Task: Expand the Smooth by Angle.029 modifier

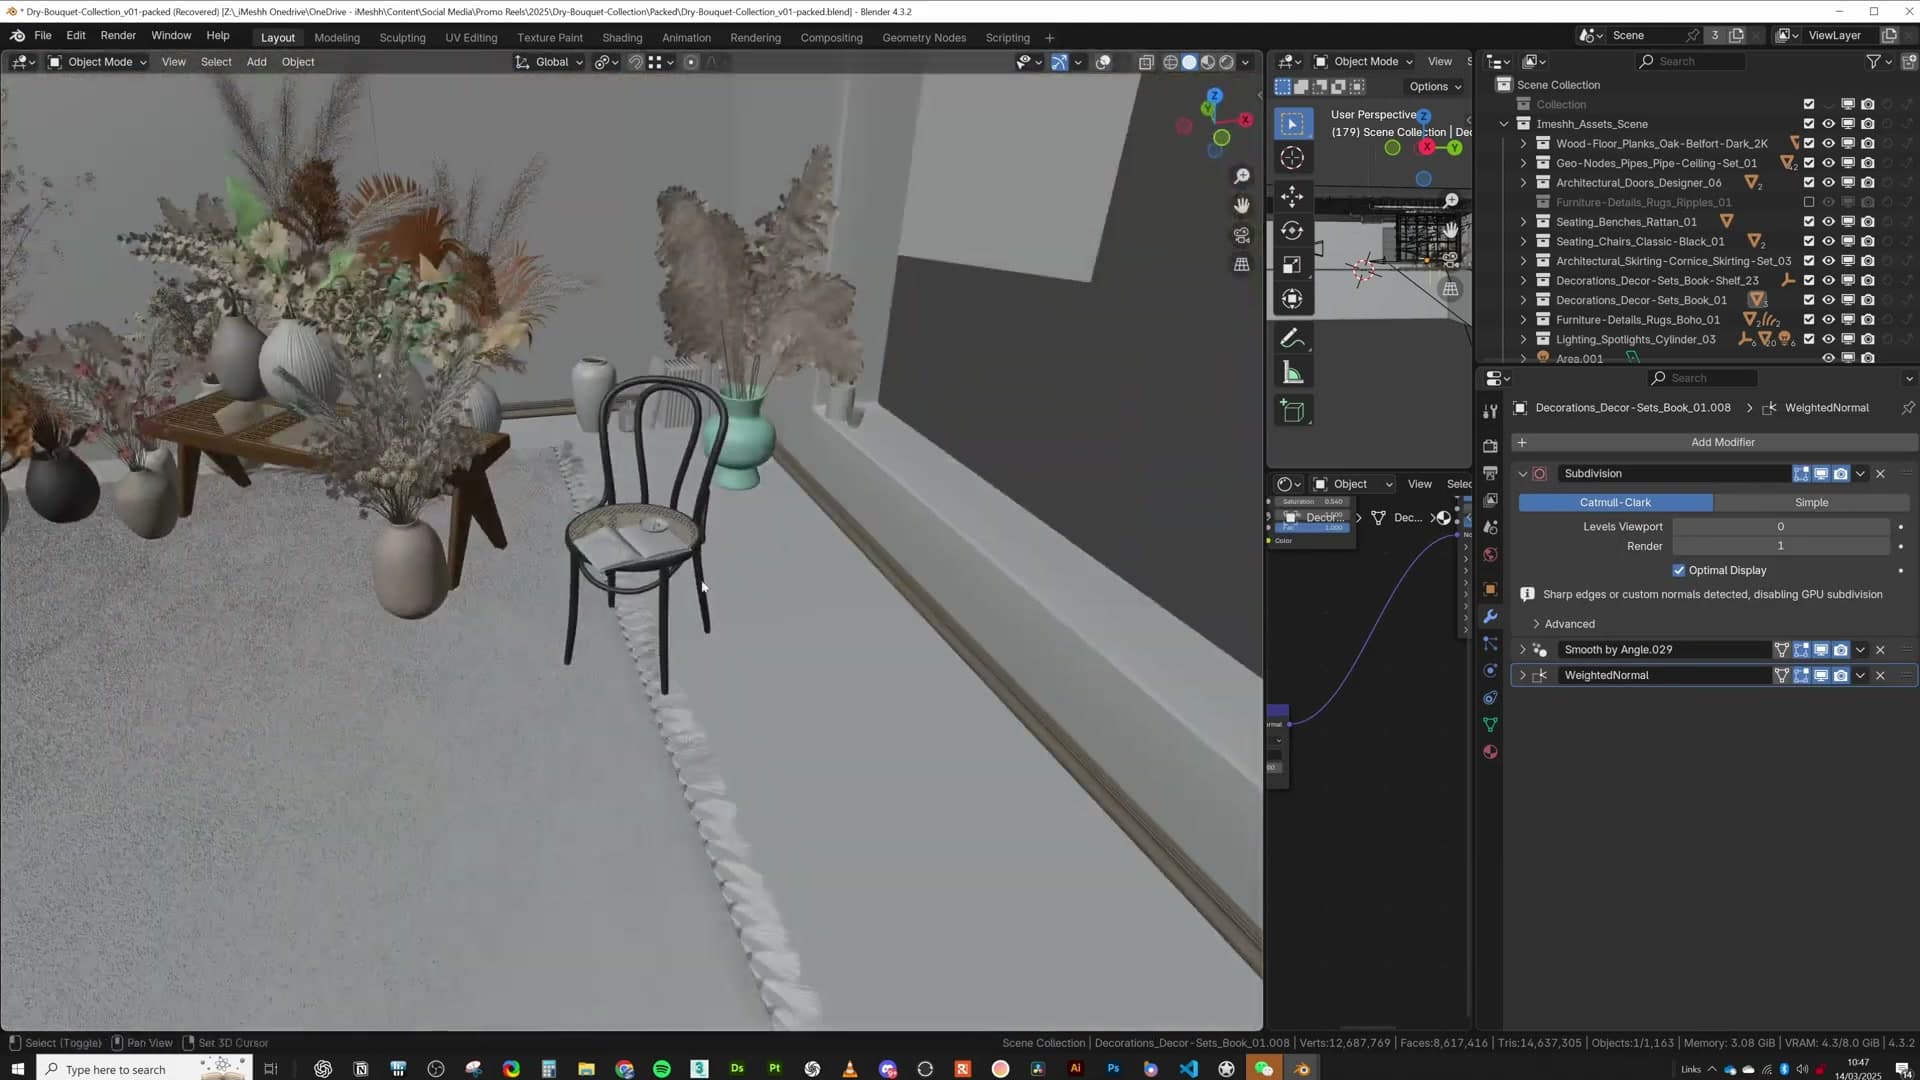Action: click(x=1523, y=650)
